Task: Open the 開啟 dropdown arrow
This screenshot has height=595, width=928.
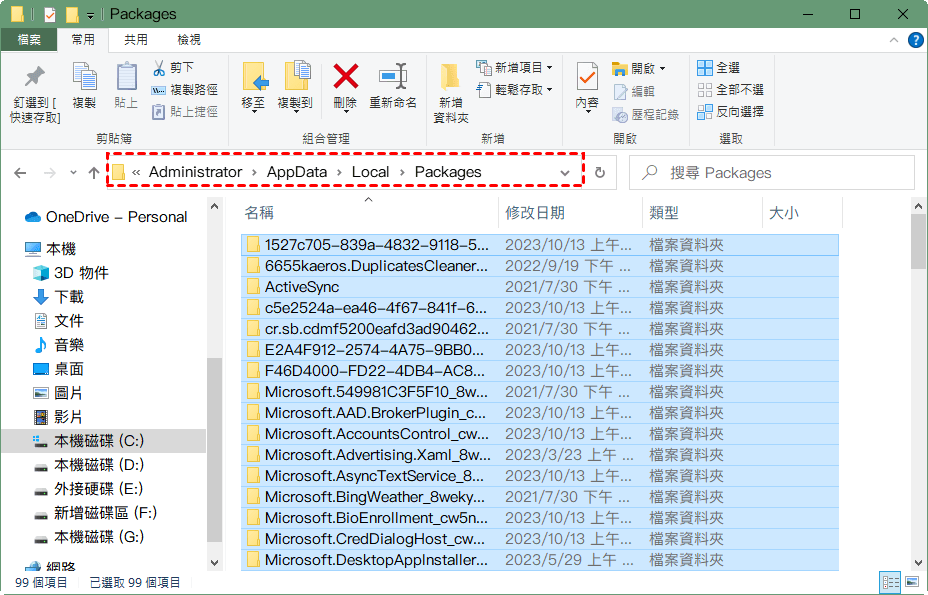Action: point(662,69)
